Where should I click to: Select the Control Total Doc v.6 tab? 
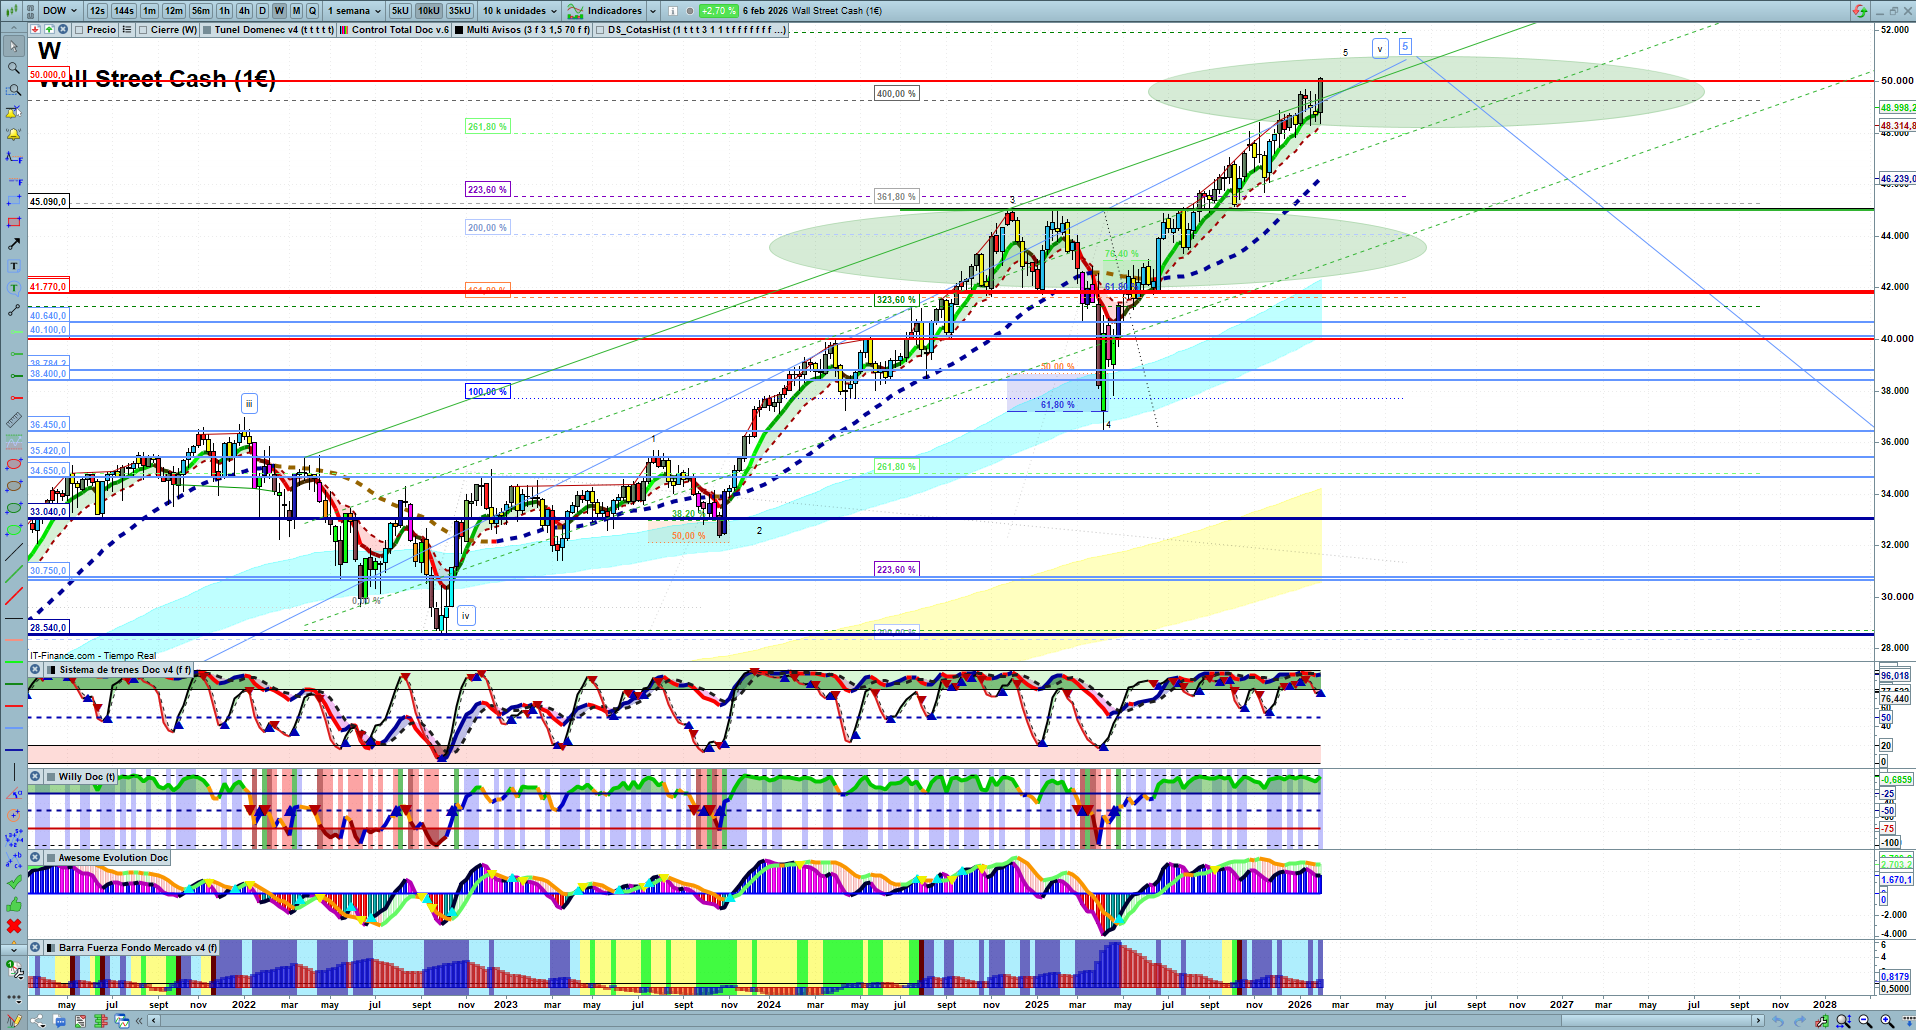(394, 30)
